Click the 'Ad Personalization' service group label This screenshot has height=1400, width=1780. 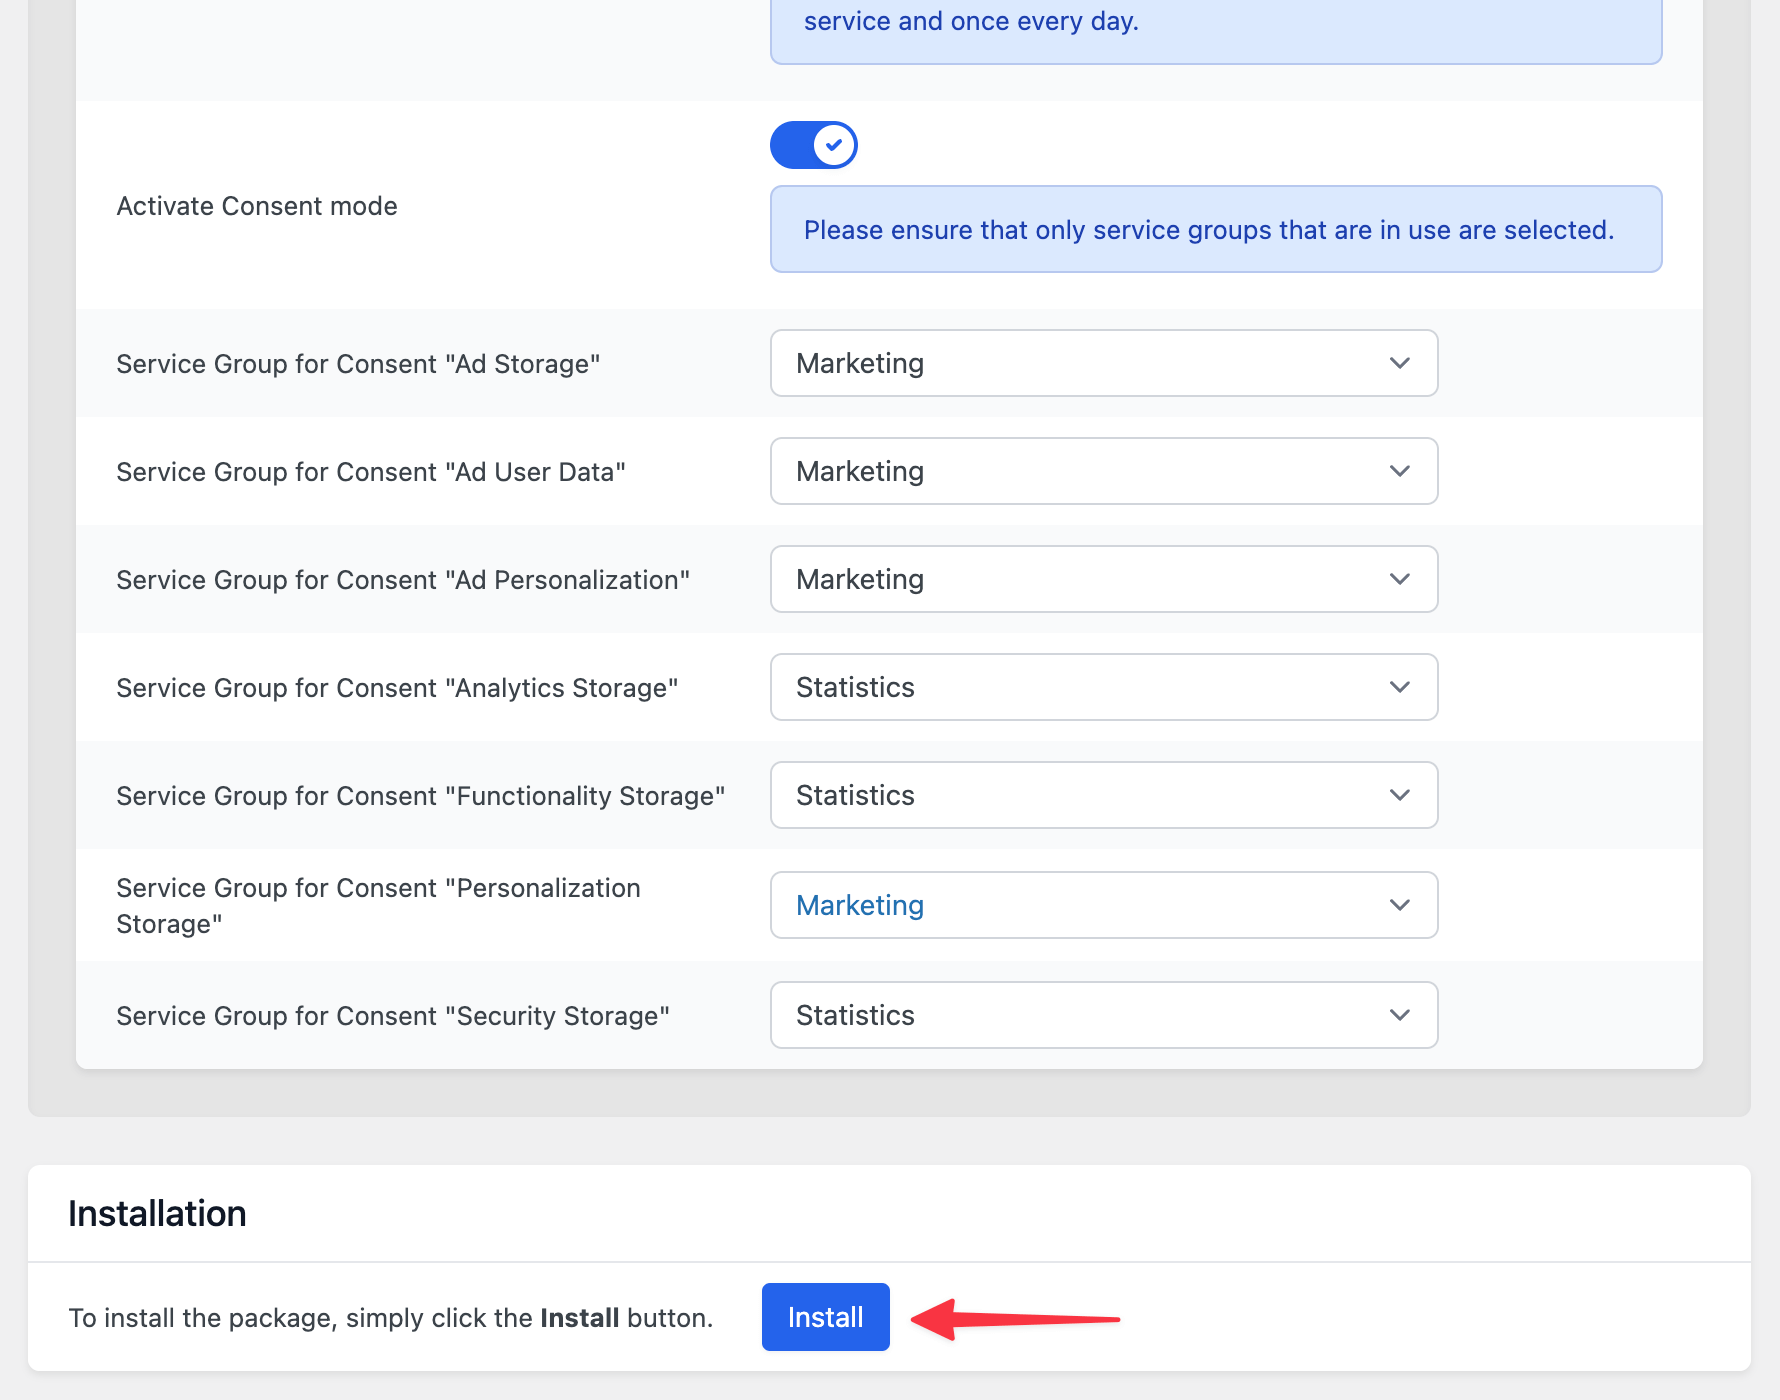point(403,580)
